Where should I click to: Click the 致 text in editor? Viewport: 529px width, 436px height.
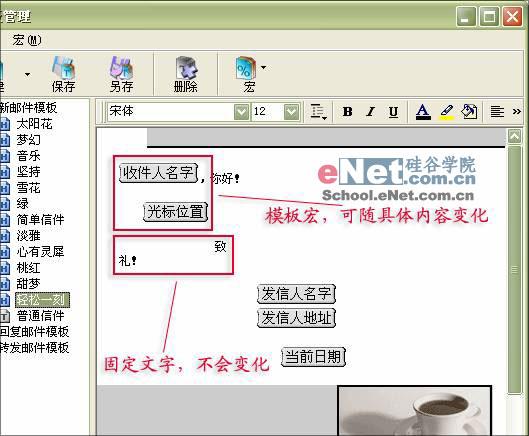(220, 247)
